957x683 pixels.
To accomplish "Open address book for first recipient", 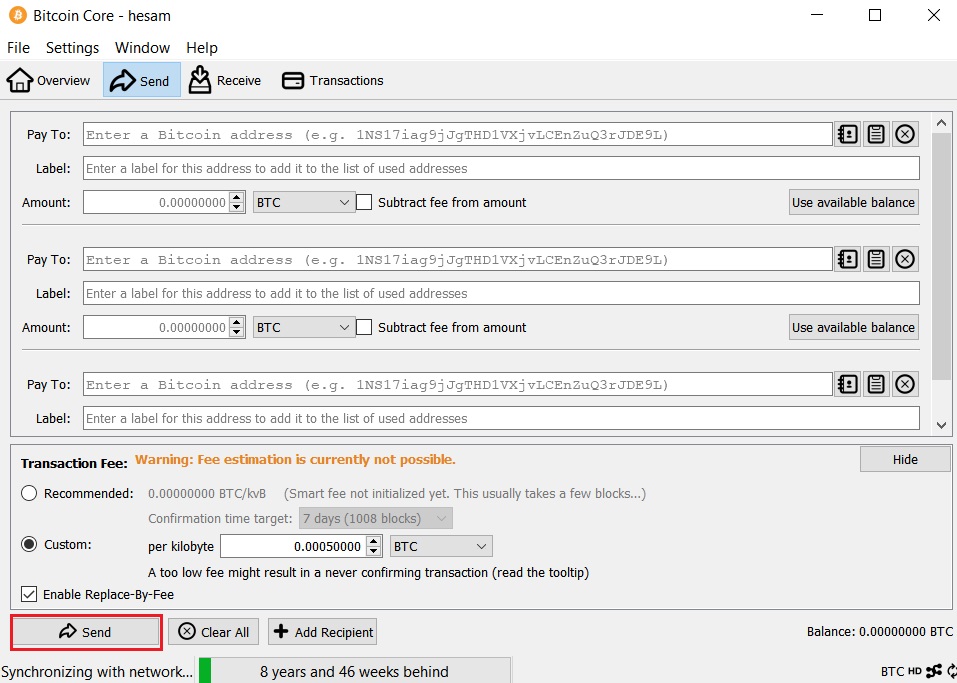I will pos(848,134).
